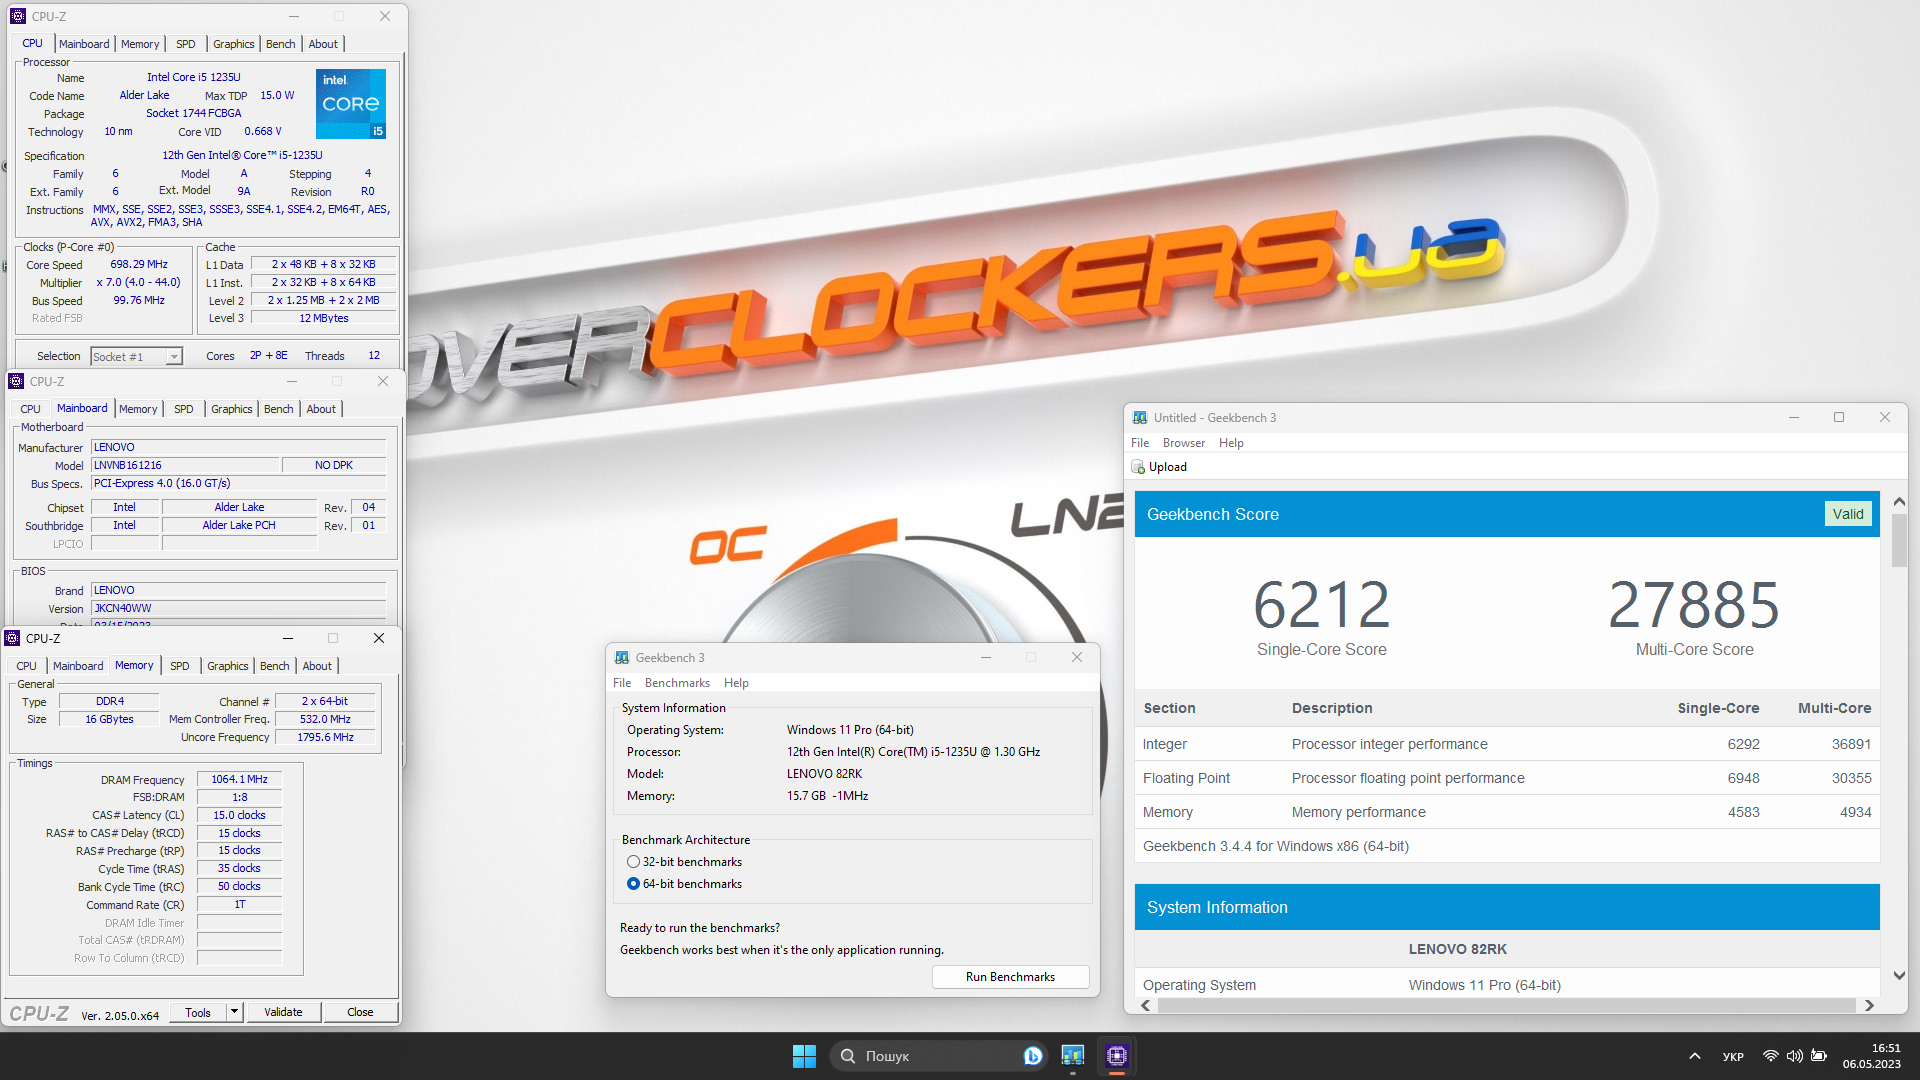Select 64-bit benchmarks option
Image resolution: width=1920 pixels, height=1080 pixels.
coord(633,884)
